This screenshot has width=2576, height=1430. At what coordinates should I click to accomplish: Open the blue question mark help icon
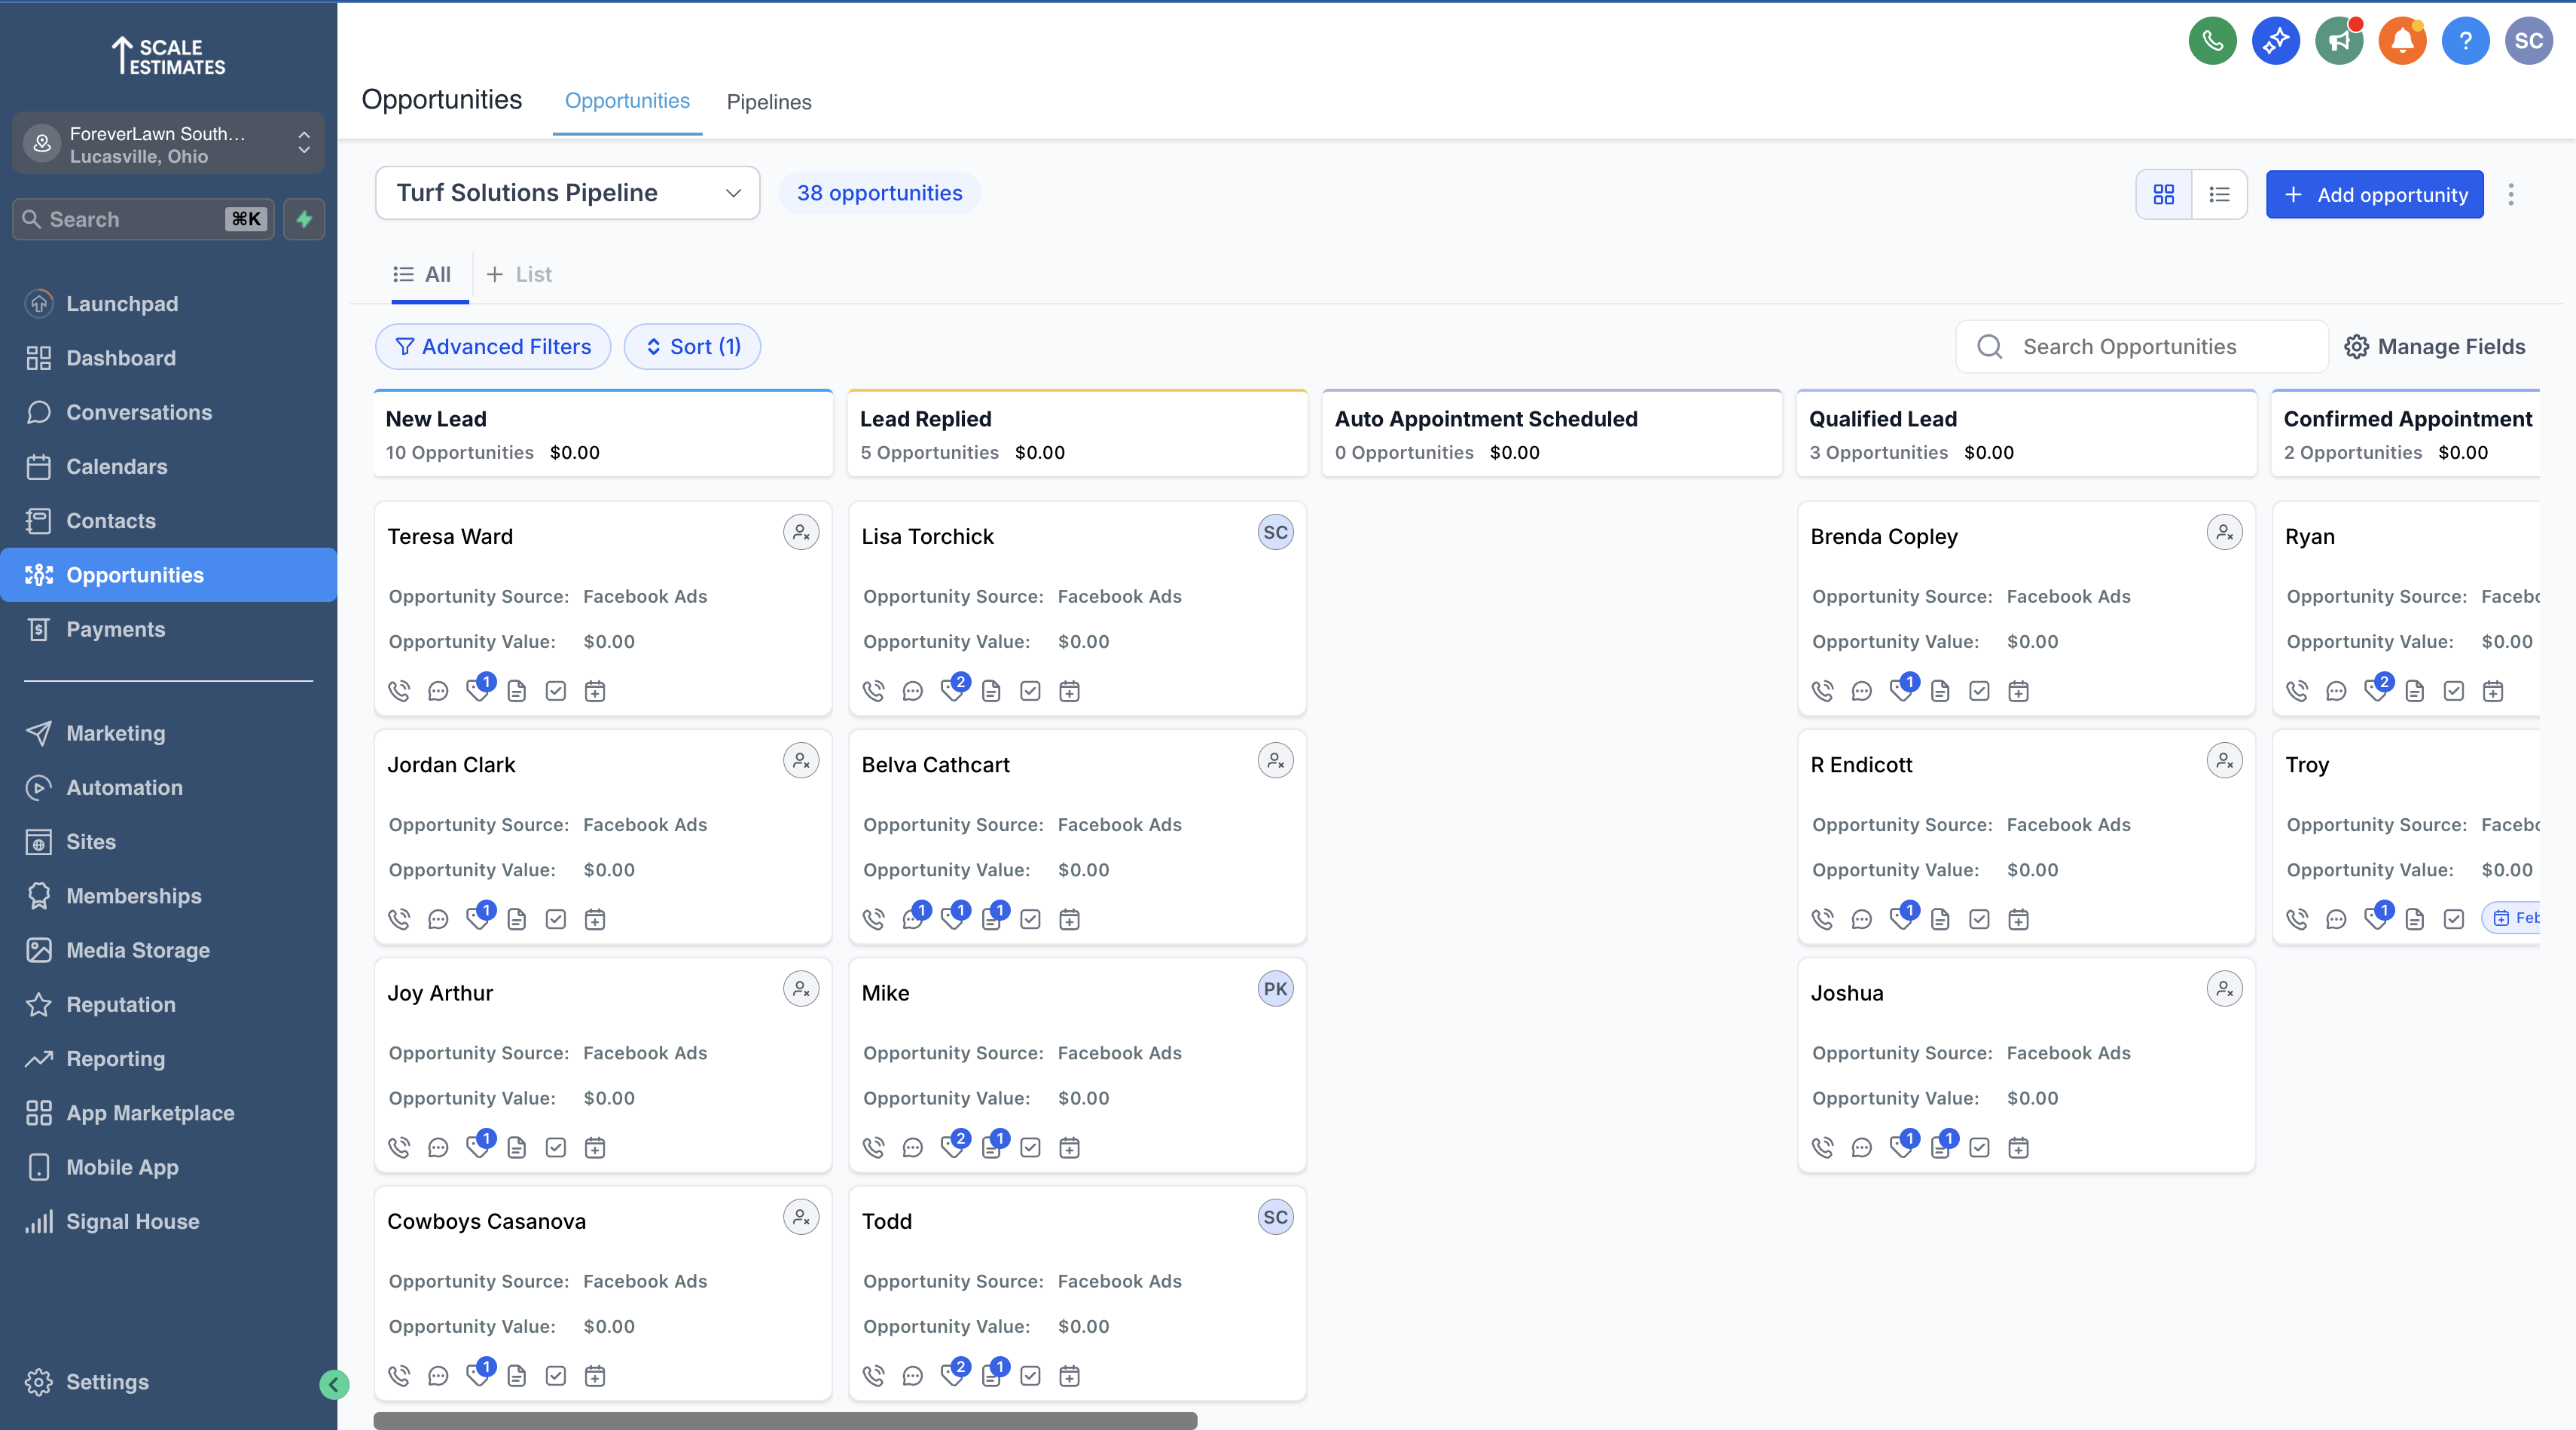coord(2465,41)
